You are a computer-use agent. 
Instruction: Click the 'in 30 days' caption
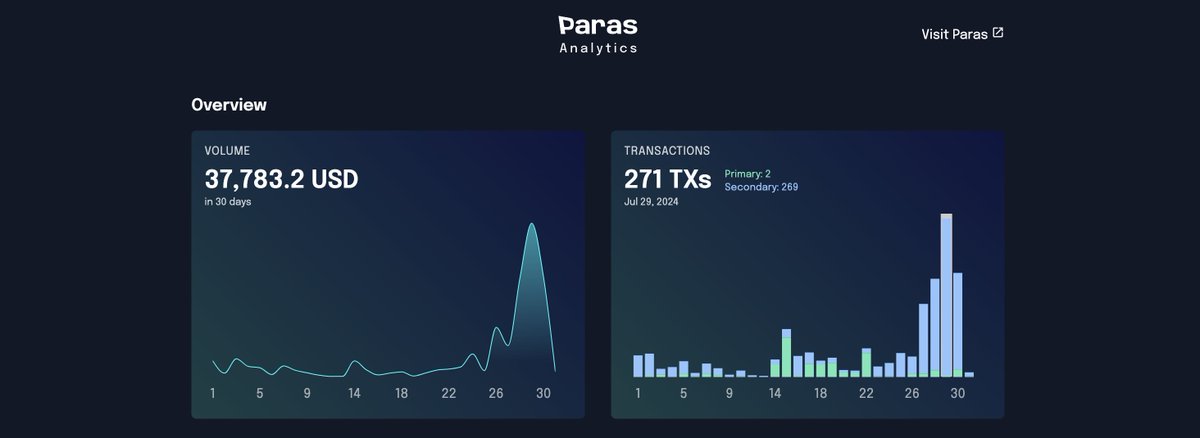pyautogui.click(x=227, y=202)
